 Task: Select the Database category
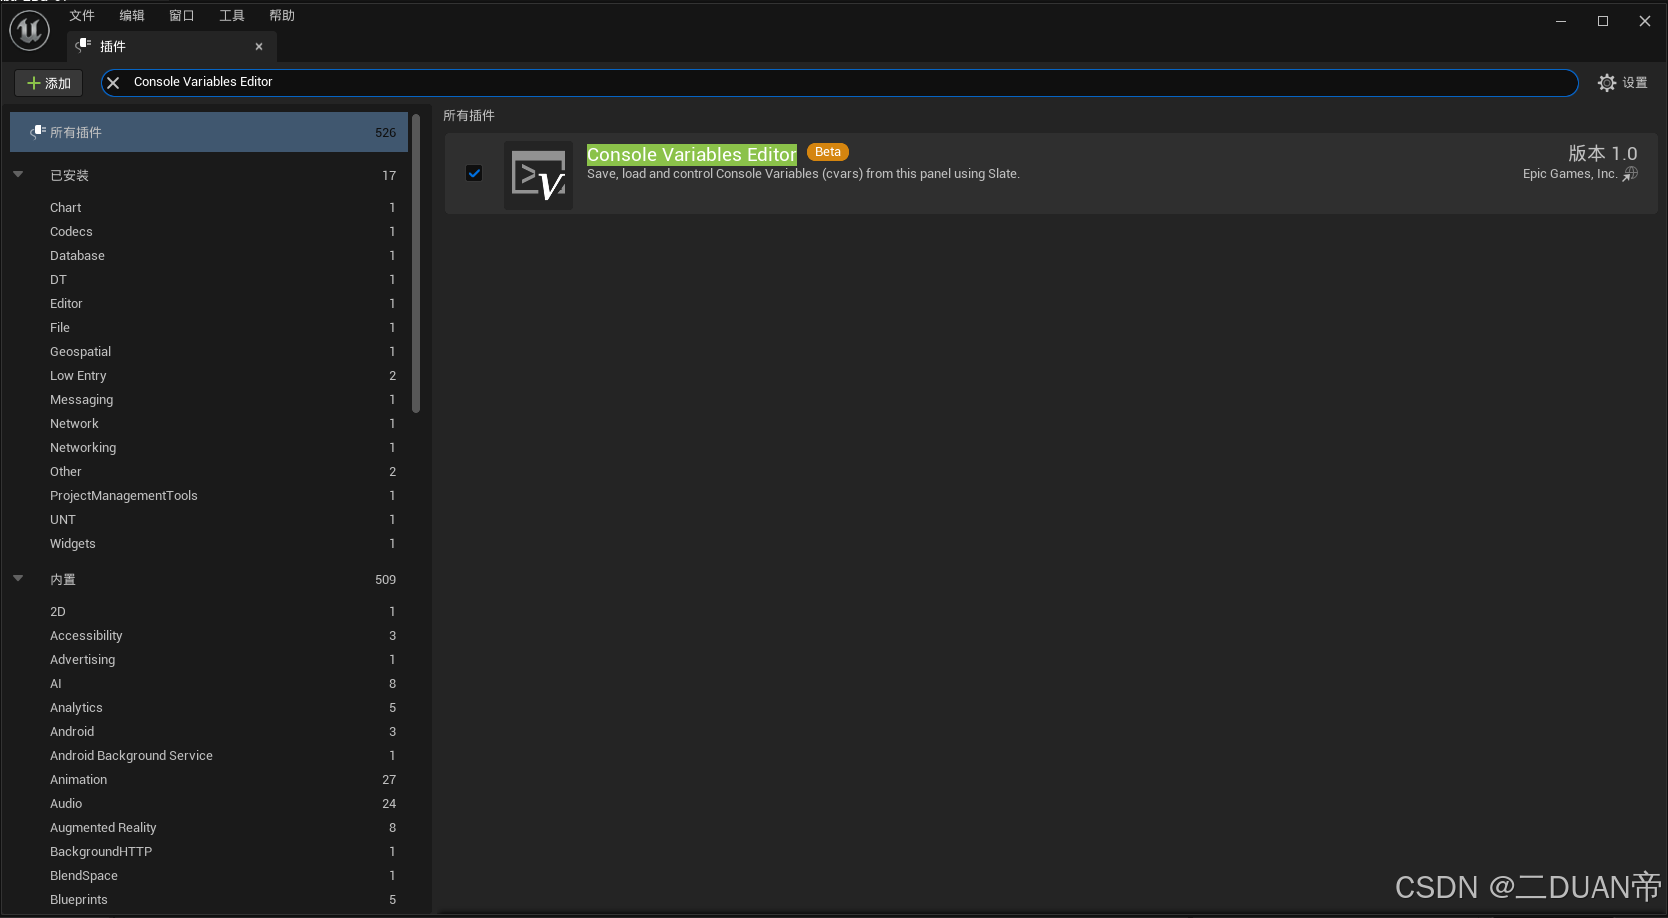pyautogui.click(x=209, y=255)
